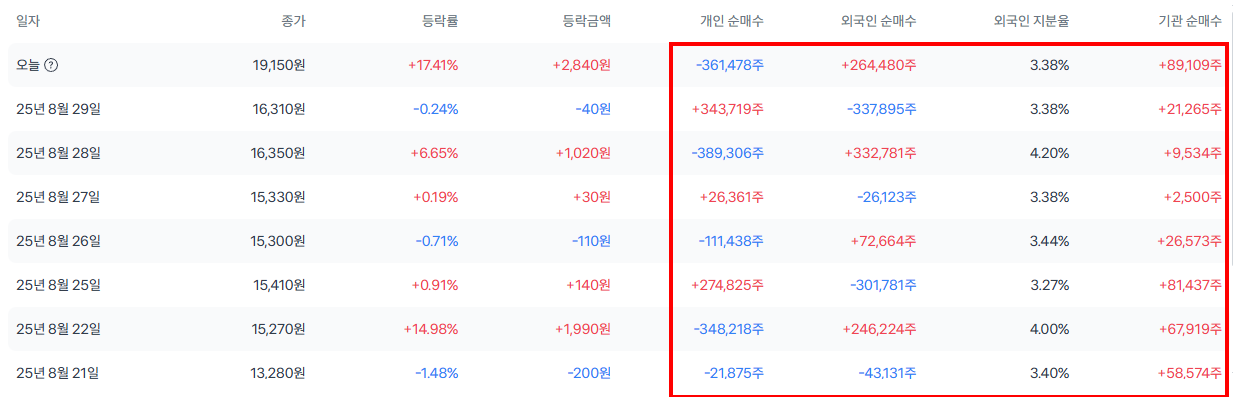Click closing price 15,270원
Image resolution: width=1233 pixels, height=397 pixels.
coord(279,329)
